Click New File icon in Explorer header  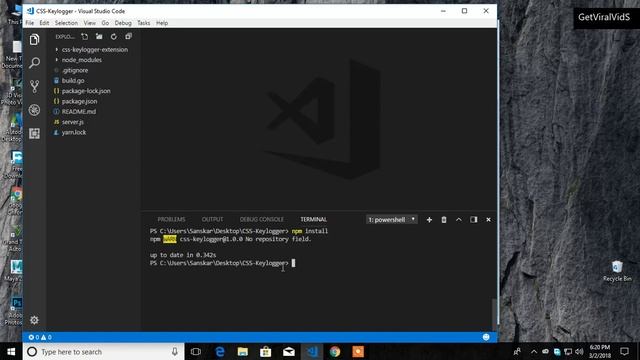pos(84,37)
